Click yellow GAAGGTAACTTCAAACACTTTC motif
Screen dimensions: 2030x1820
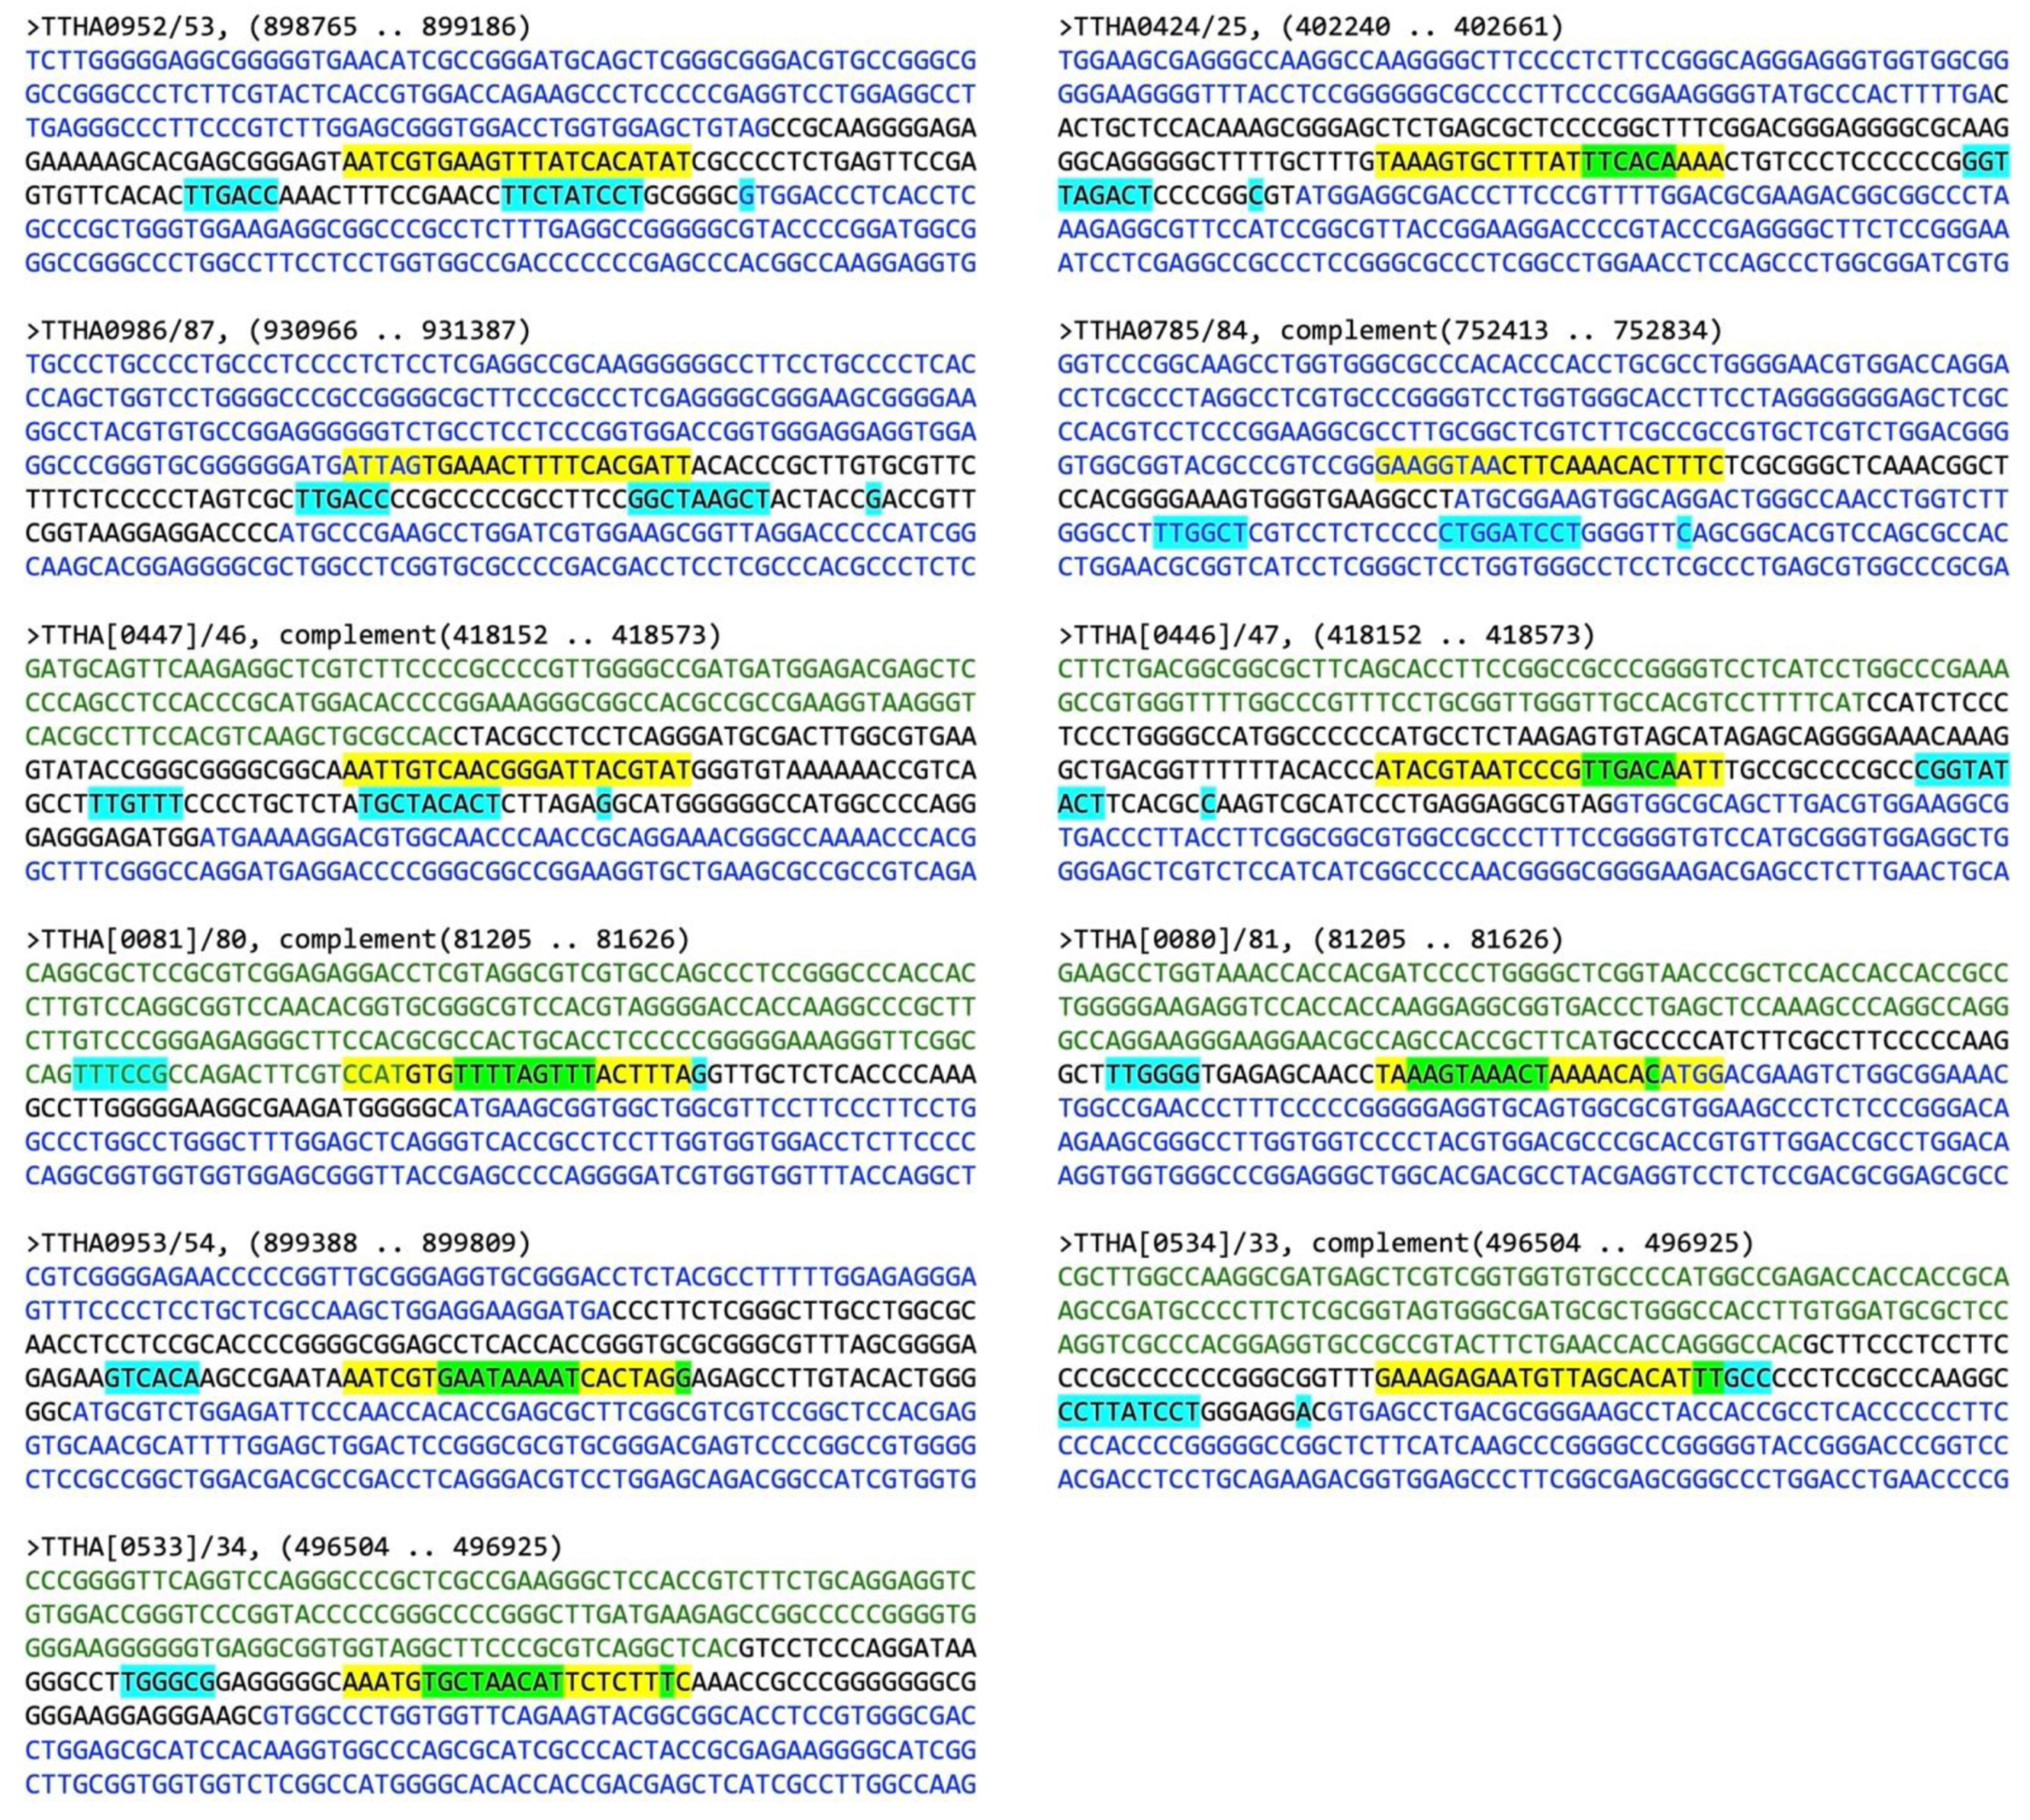pos(1548,466)
